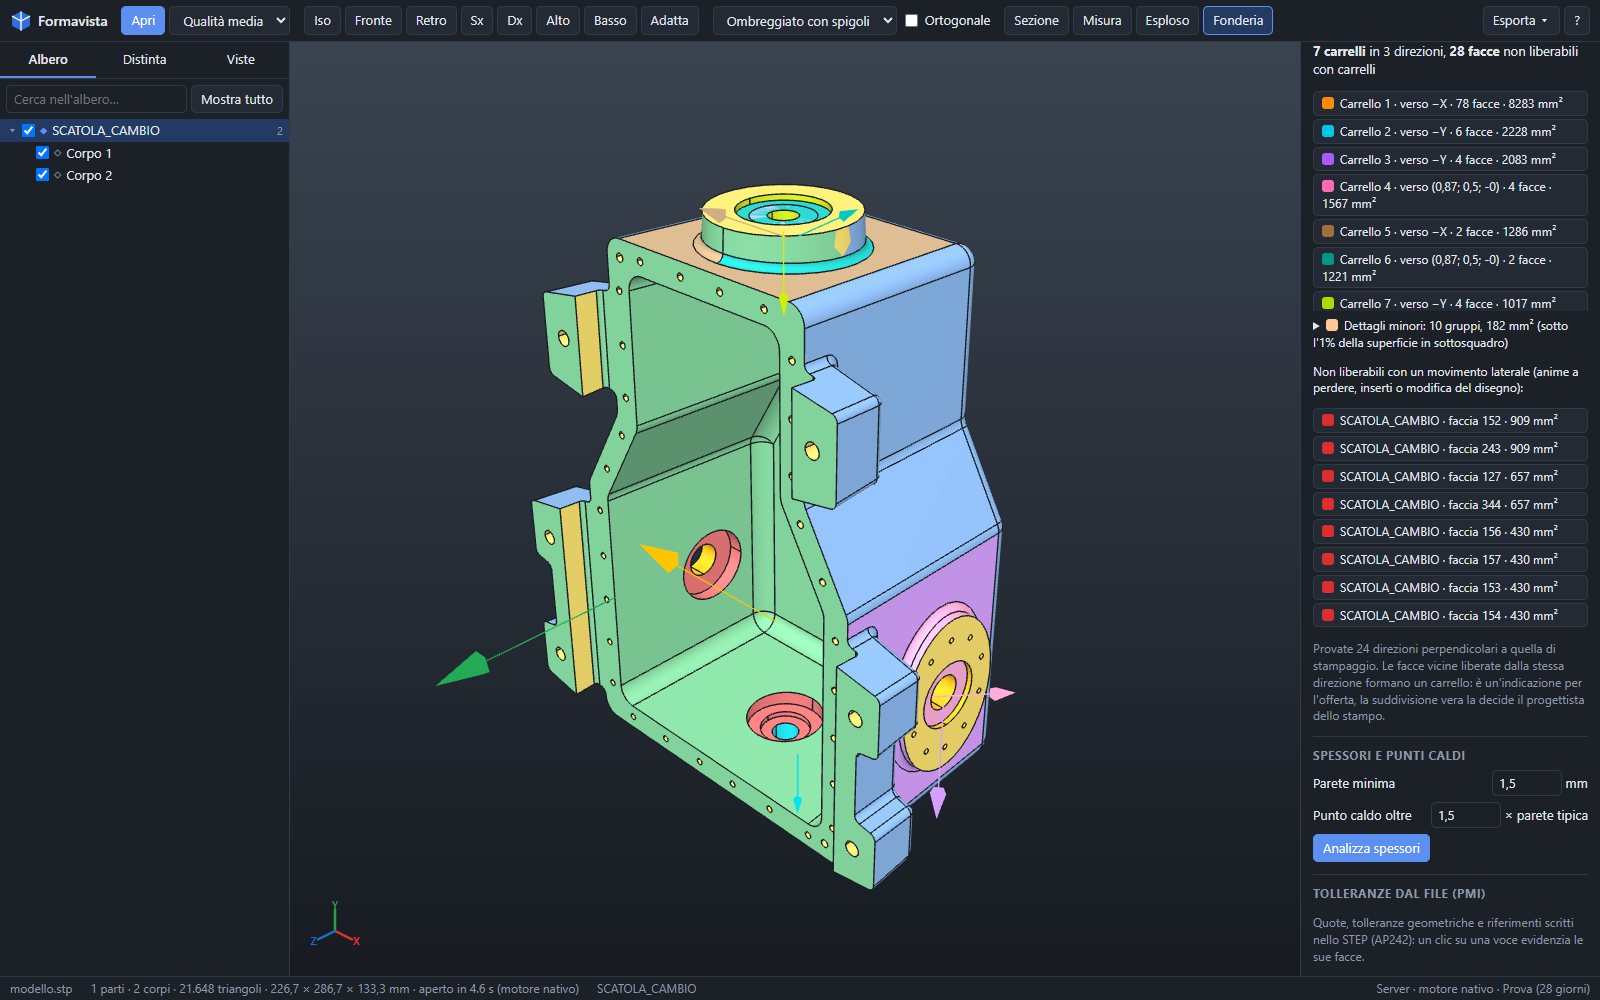This screenshot has width=1600, height=1000.
Task: Click the Formavista logo icon
Action: point(20,21)
